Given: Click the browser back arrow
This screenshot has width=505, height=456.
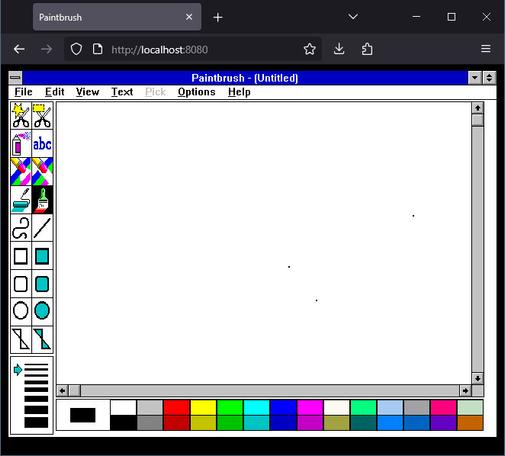Looking at the screenshot, I should pyautogui.click(x=19, y=49).
